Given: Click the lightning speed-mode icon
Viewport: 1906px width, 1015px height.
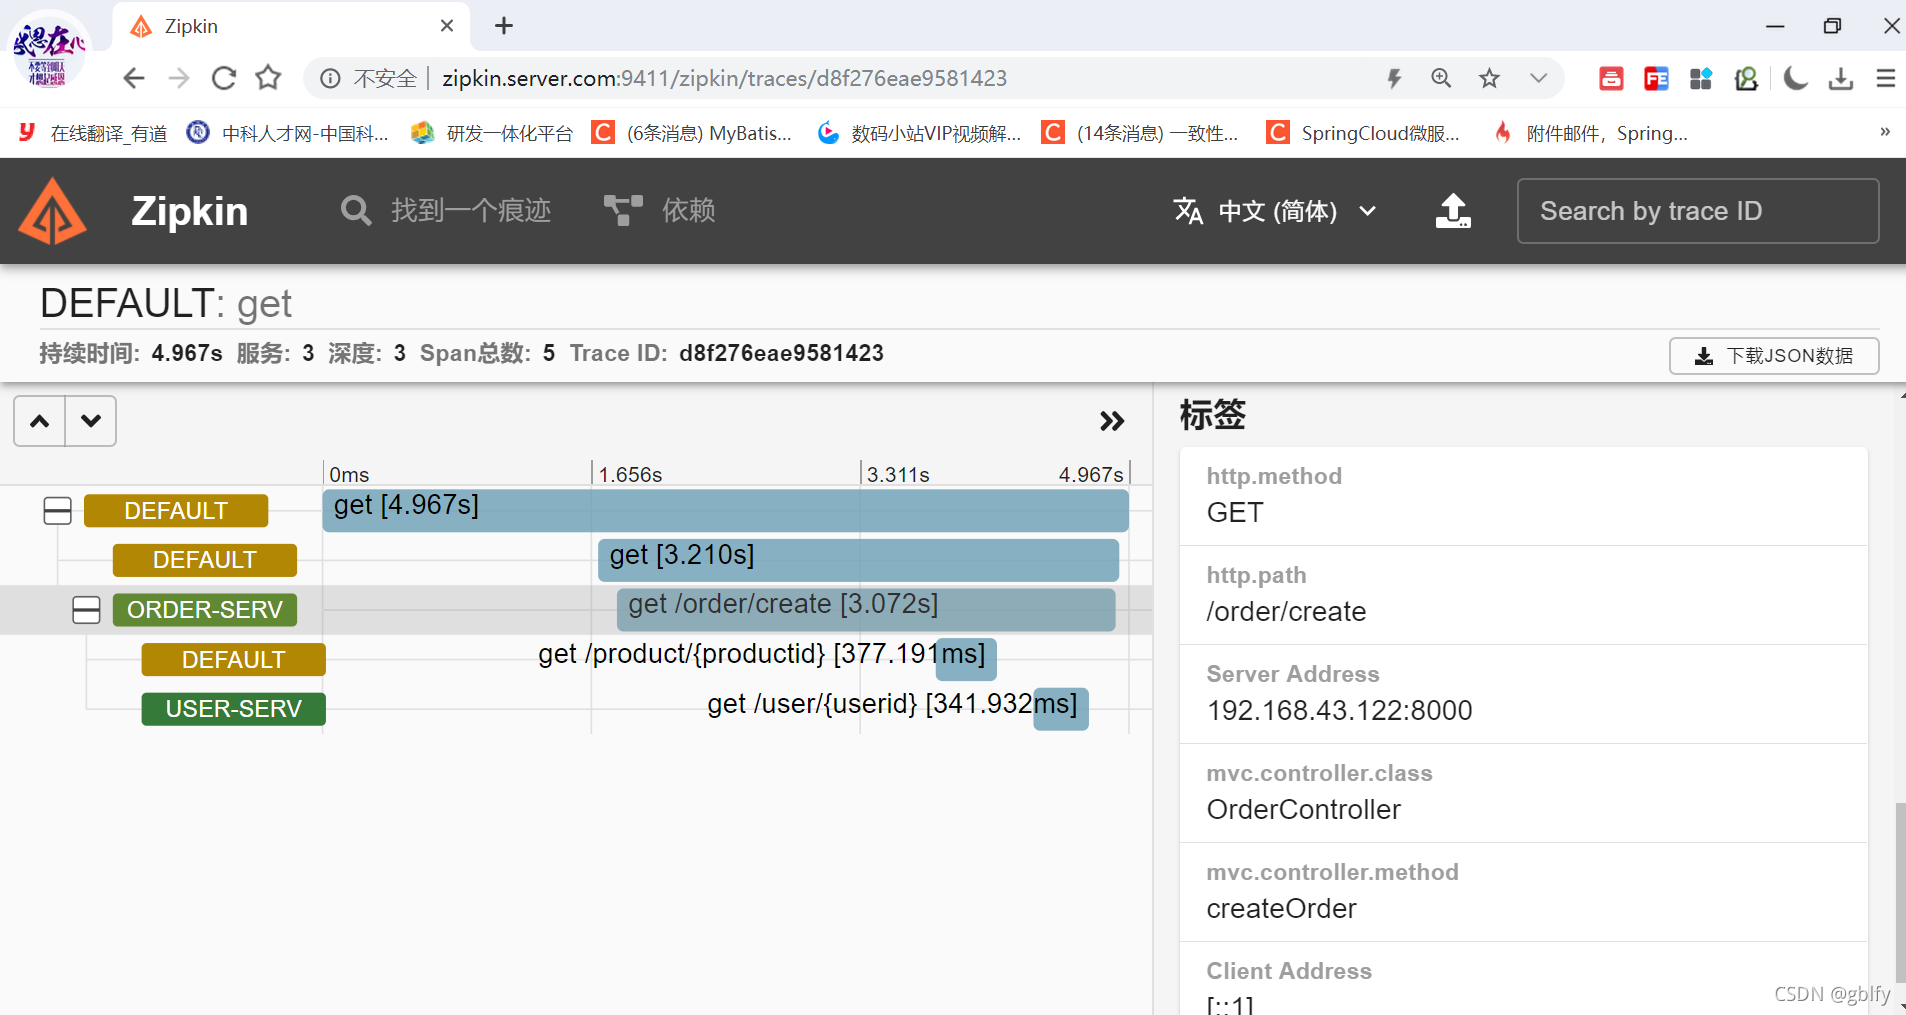Looking at the screenshot, I should (x=1394, y=78).
